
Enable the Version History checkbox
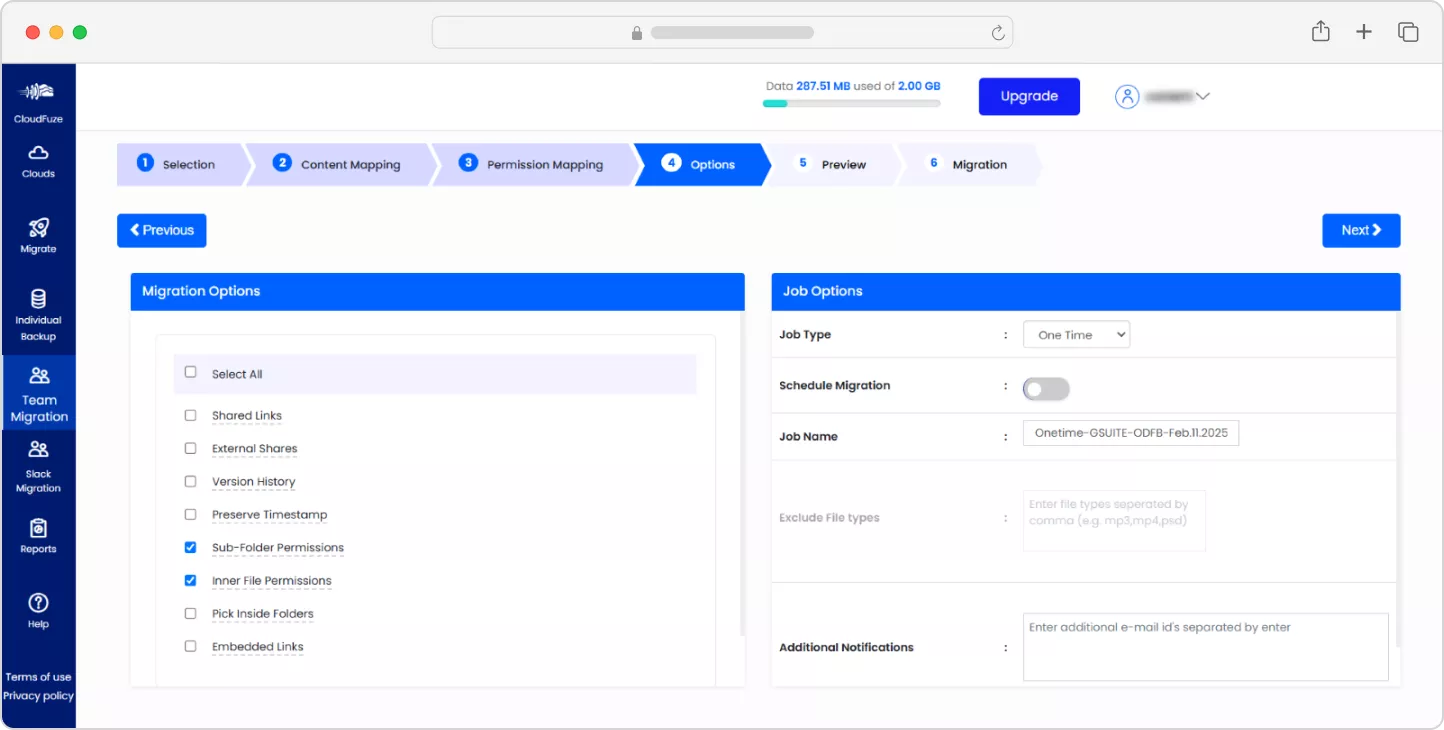pos(190,481)
